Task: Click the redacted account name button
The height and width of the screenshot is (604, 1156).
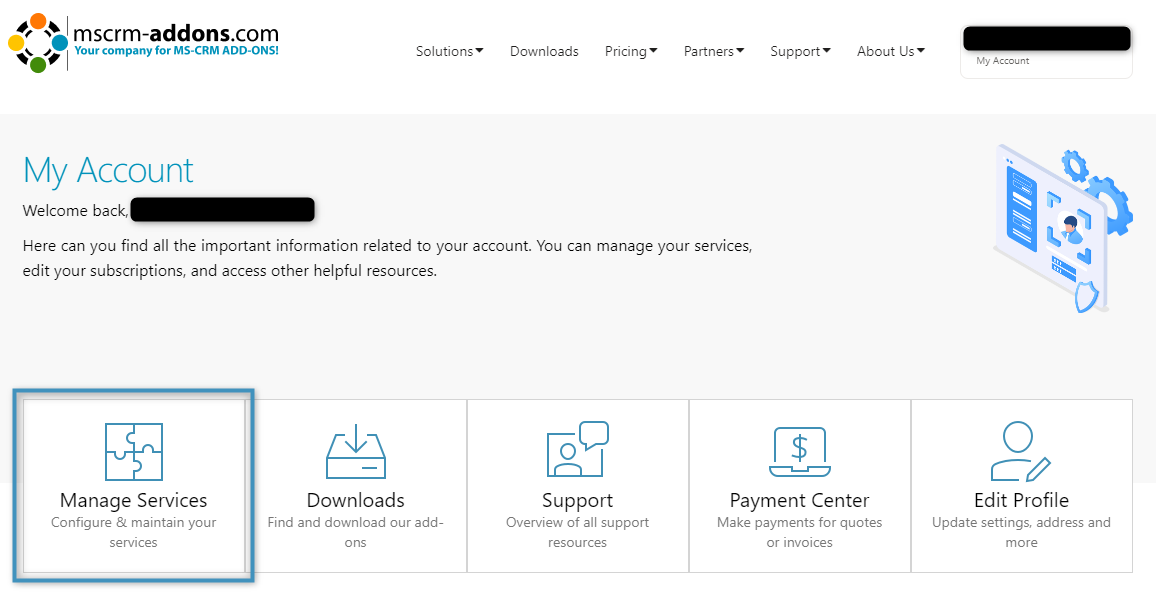Action: point(1047,38)
